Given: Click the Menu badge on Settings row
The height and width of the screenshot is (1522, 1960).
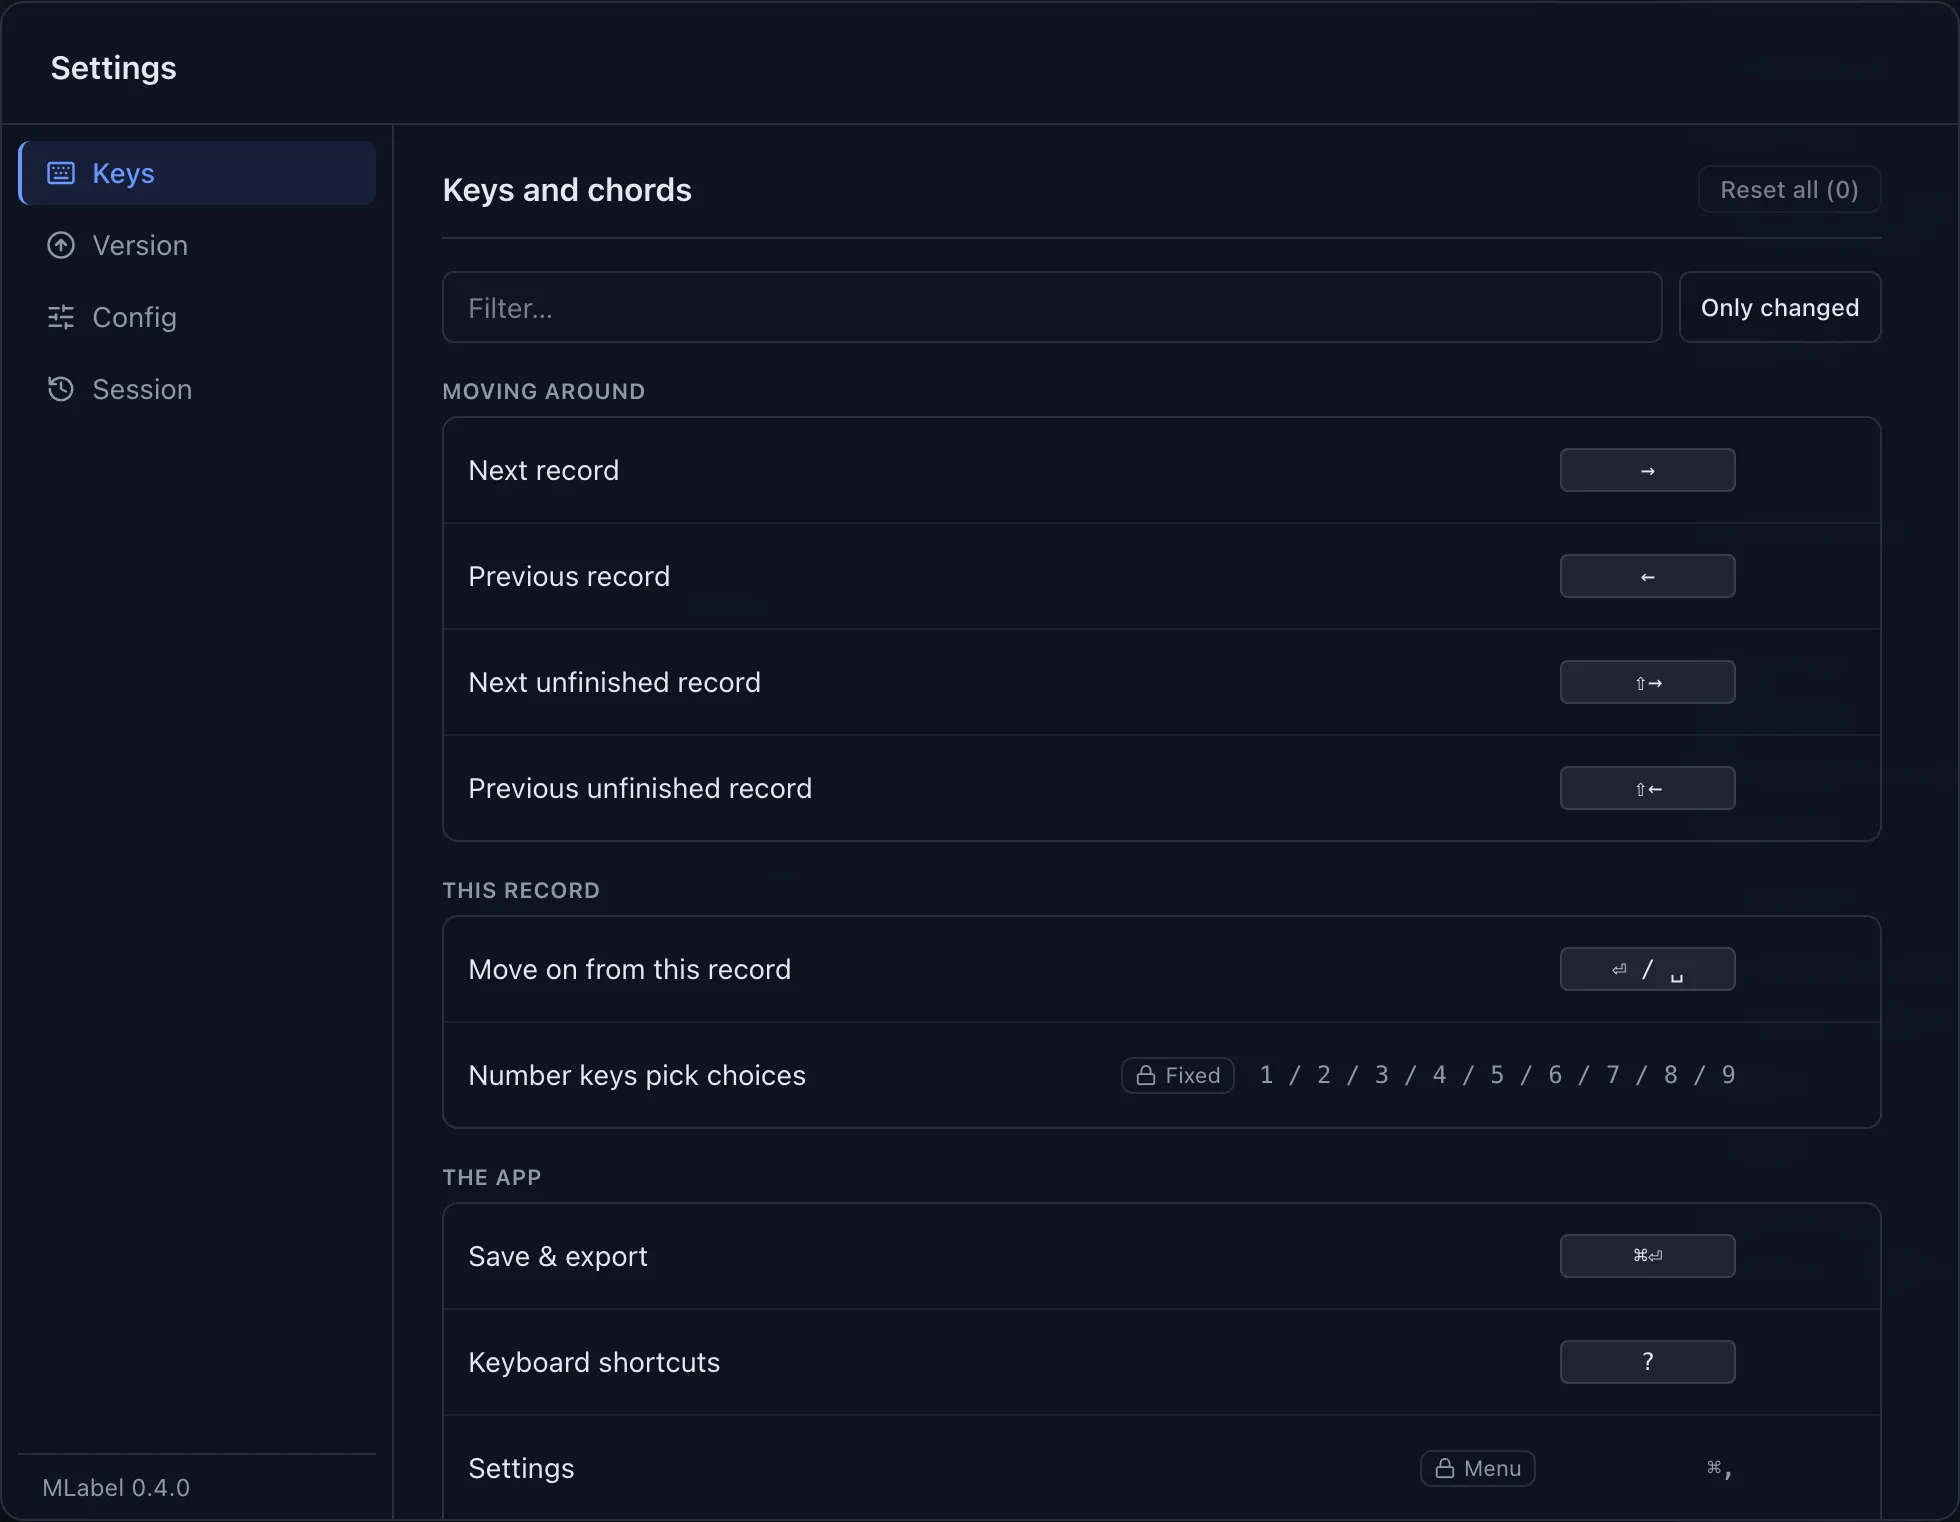Looking at the screenshot, I should coord(1477,1468).
